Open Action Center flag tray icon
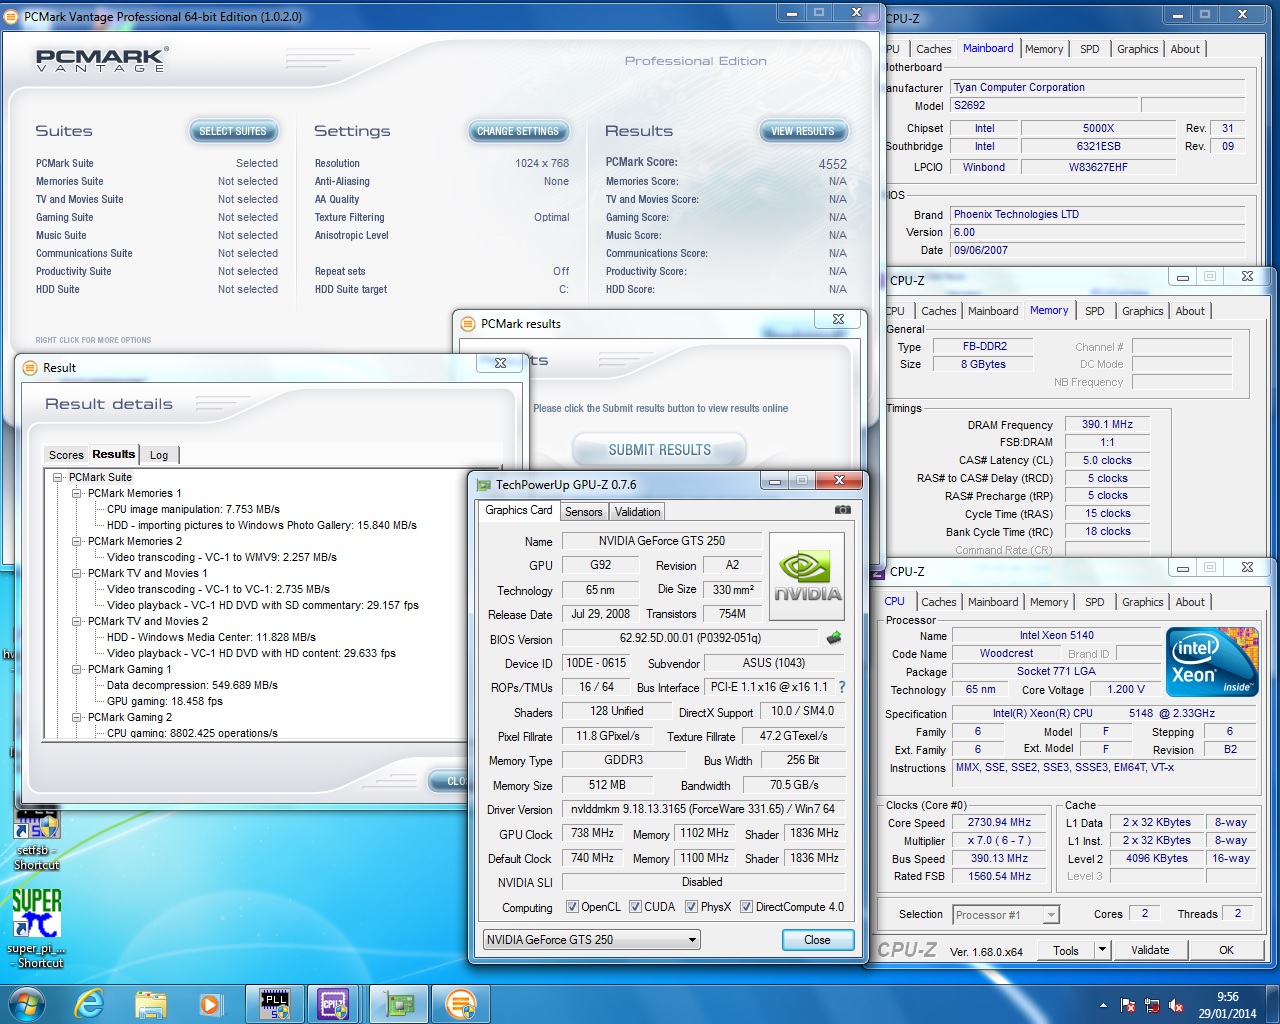 tap(1128, 1005)
